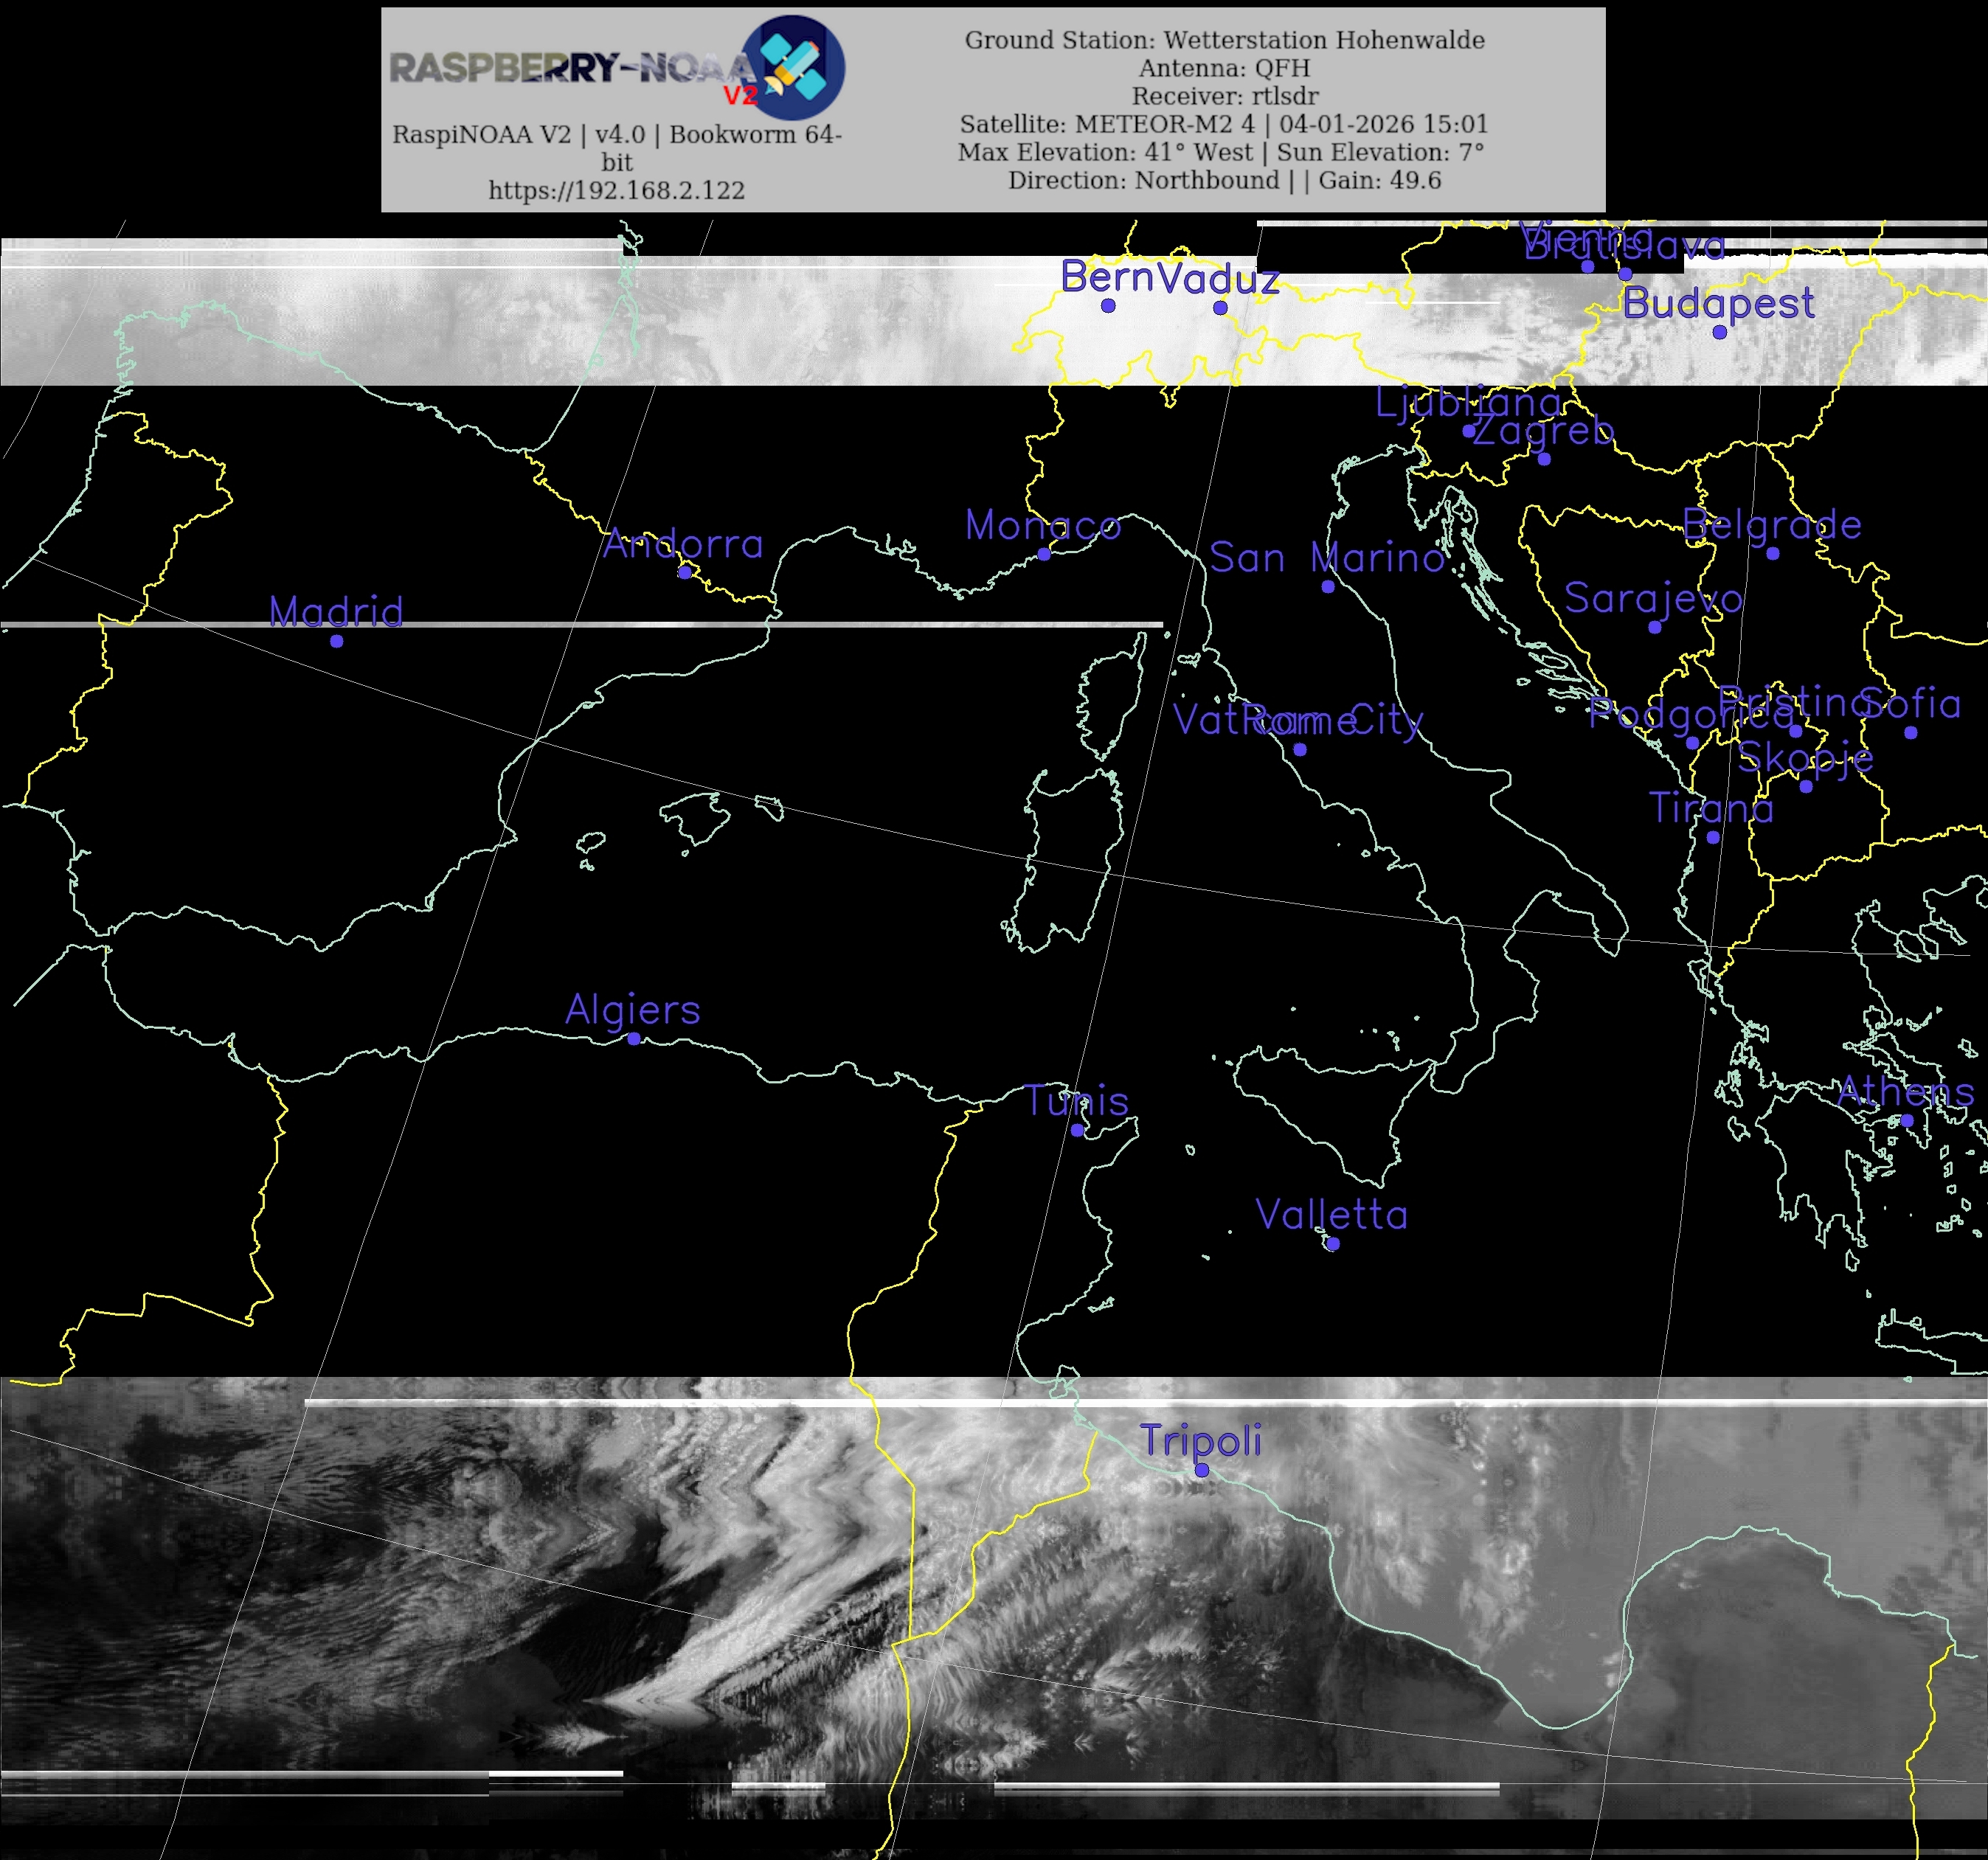Image resolution: width=1988 pixels, height=1860 pixels.
Task: Click the Budapest city marker dot
Action: coord(1720,332)
